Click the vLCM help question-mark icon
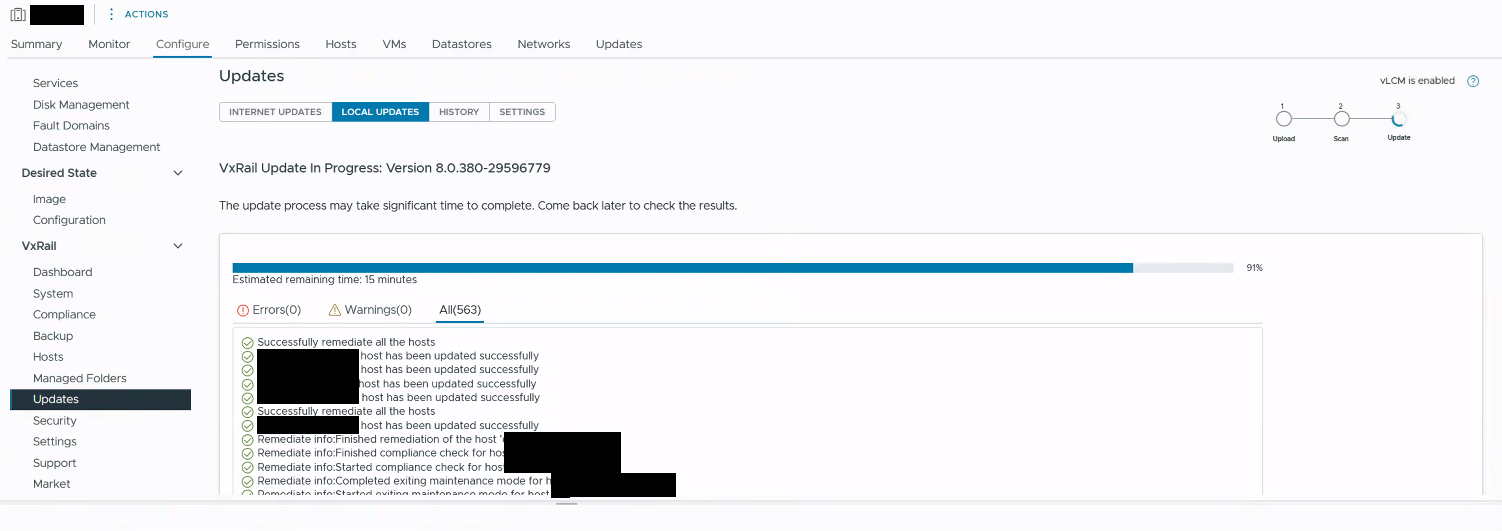Viewport: 1502px width, 531px height. pos(1473,81)
